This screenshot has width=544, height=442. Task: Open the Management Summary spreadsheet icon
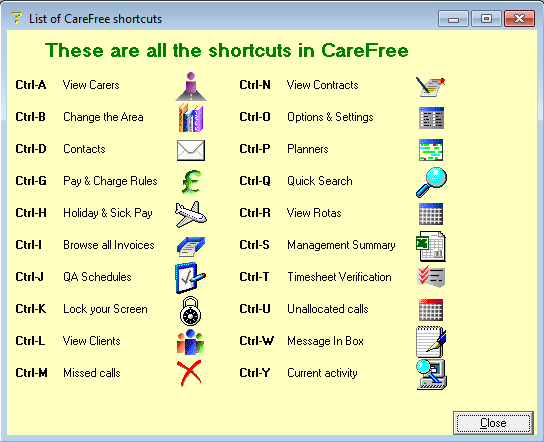coord(431,246)
